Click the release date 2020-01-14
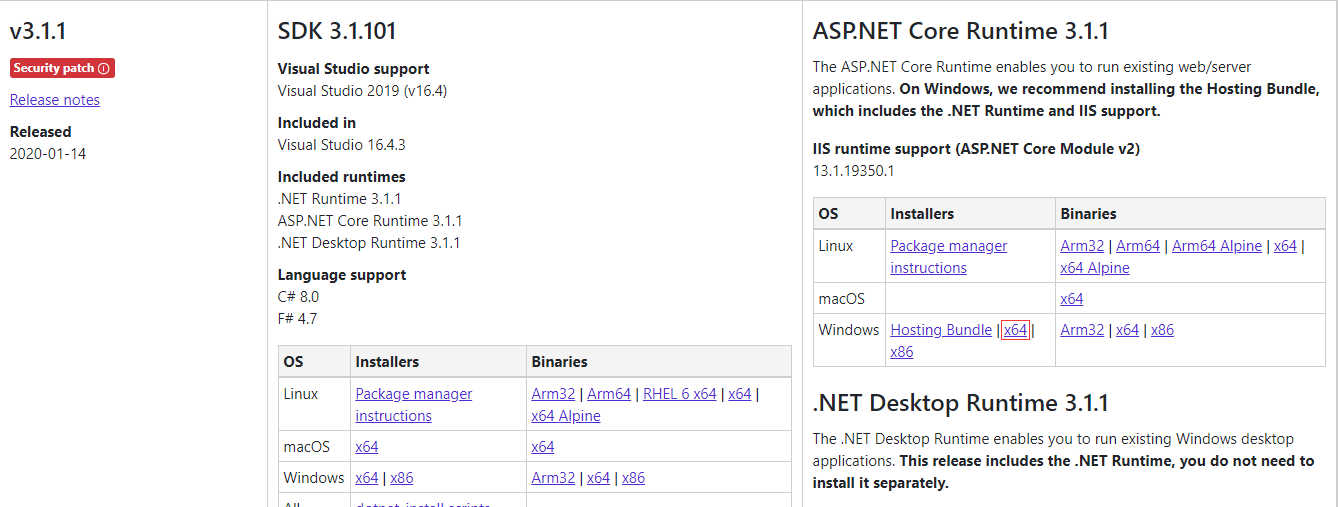The image size is (1338, 507). [48, 154]
